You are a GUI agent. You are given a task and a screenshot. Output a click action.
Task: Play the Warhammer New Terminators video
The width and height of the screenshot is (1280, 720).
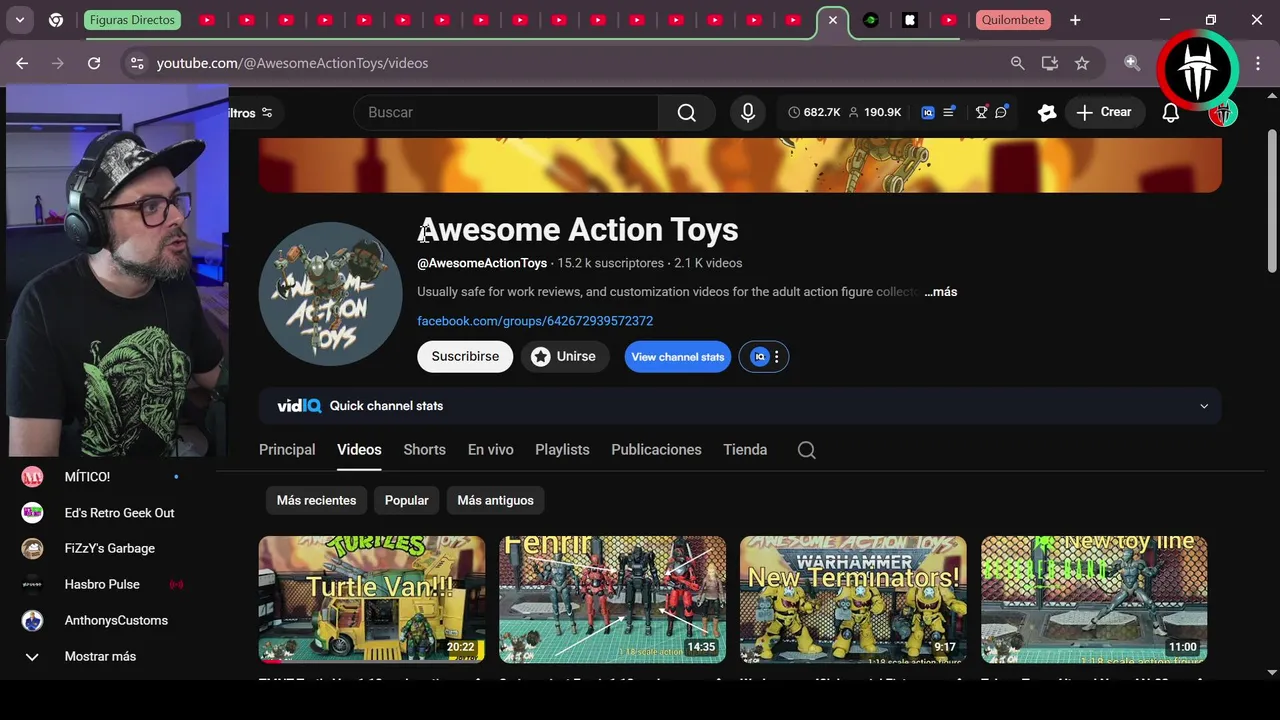tap(853, 599)
